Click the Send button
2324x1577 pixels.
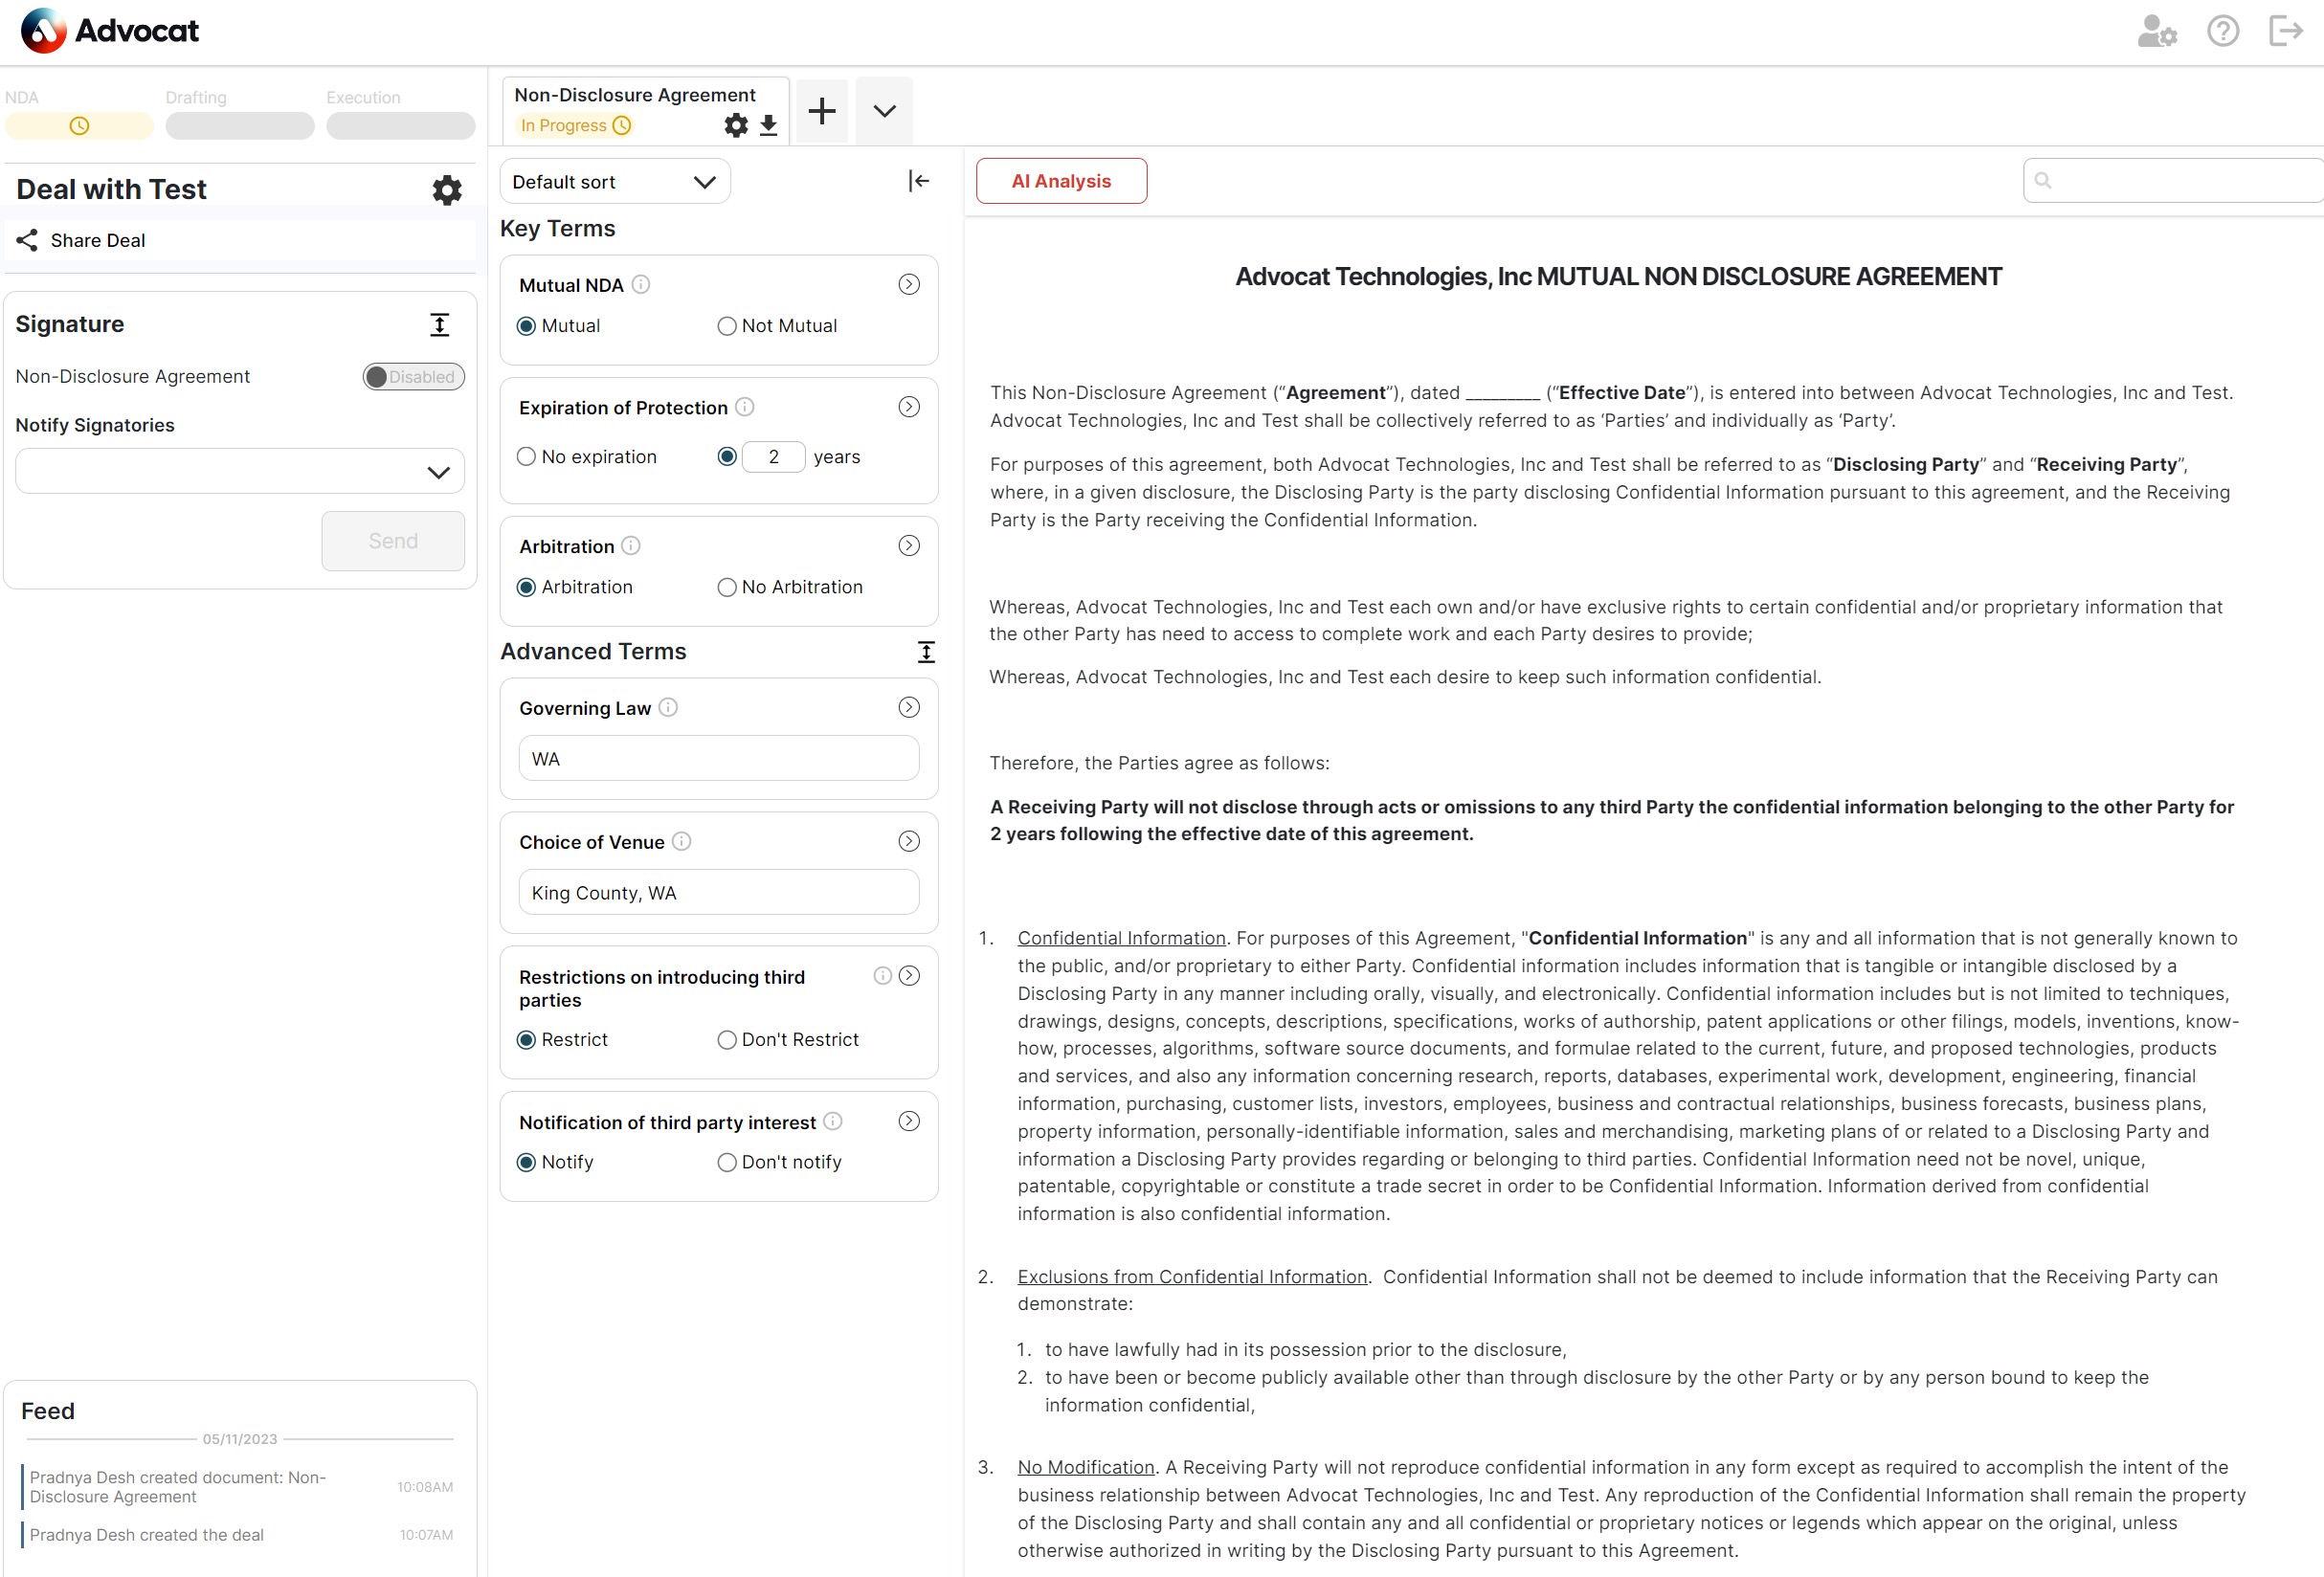pyautogui.click(x=393, y=541)
